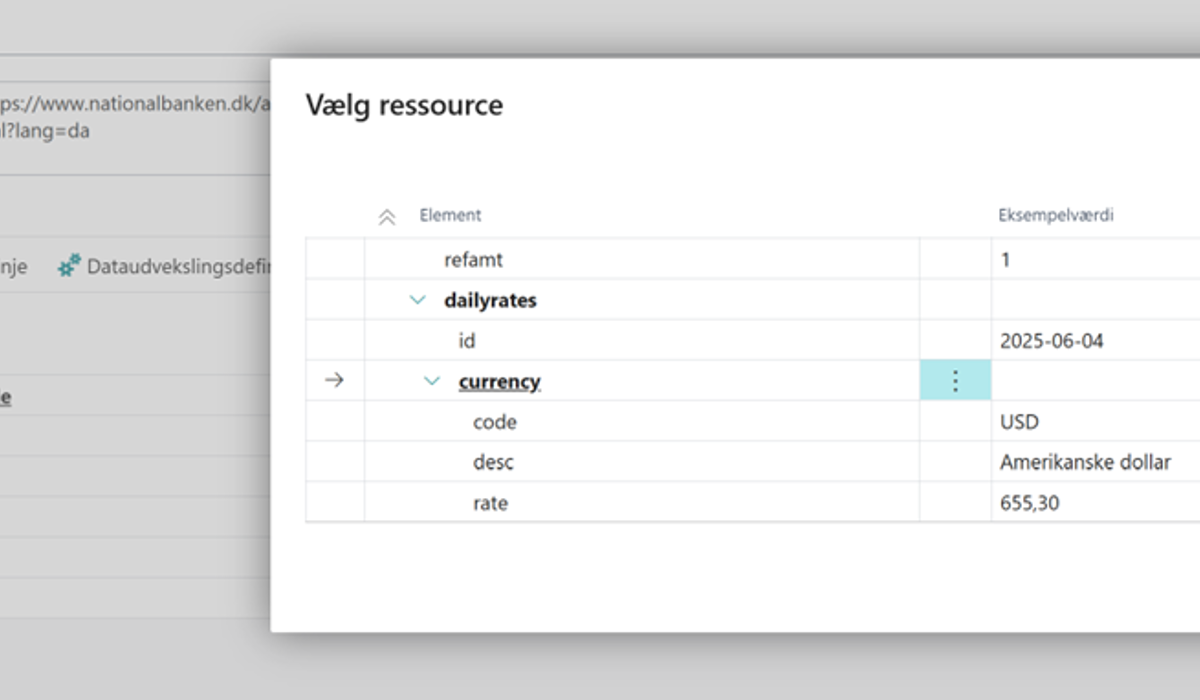Click the 655,30 rate value cell
The width and height of the screenshot is (1200, 700).
pyautogui.click(x=1095, y=503)
